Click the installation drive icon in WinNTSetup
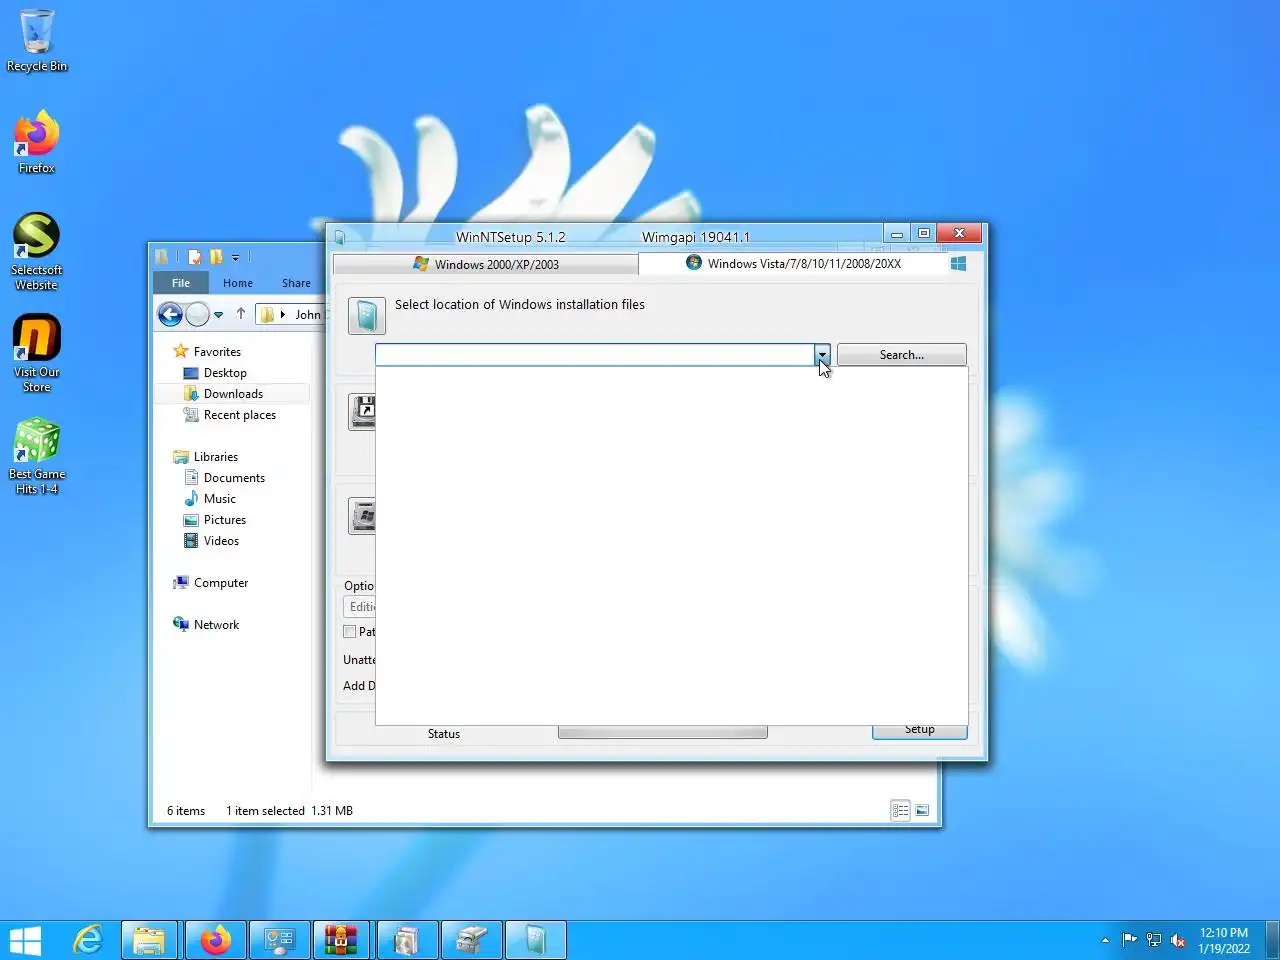Screen dimensions: 1280x960 [x=362, y=516]
